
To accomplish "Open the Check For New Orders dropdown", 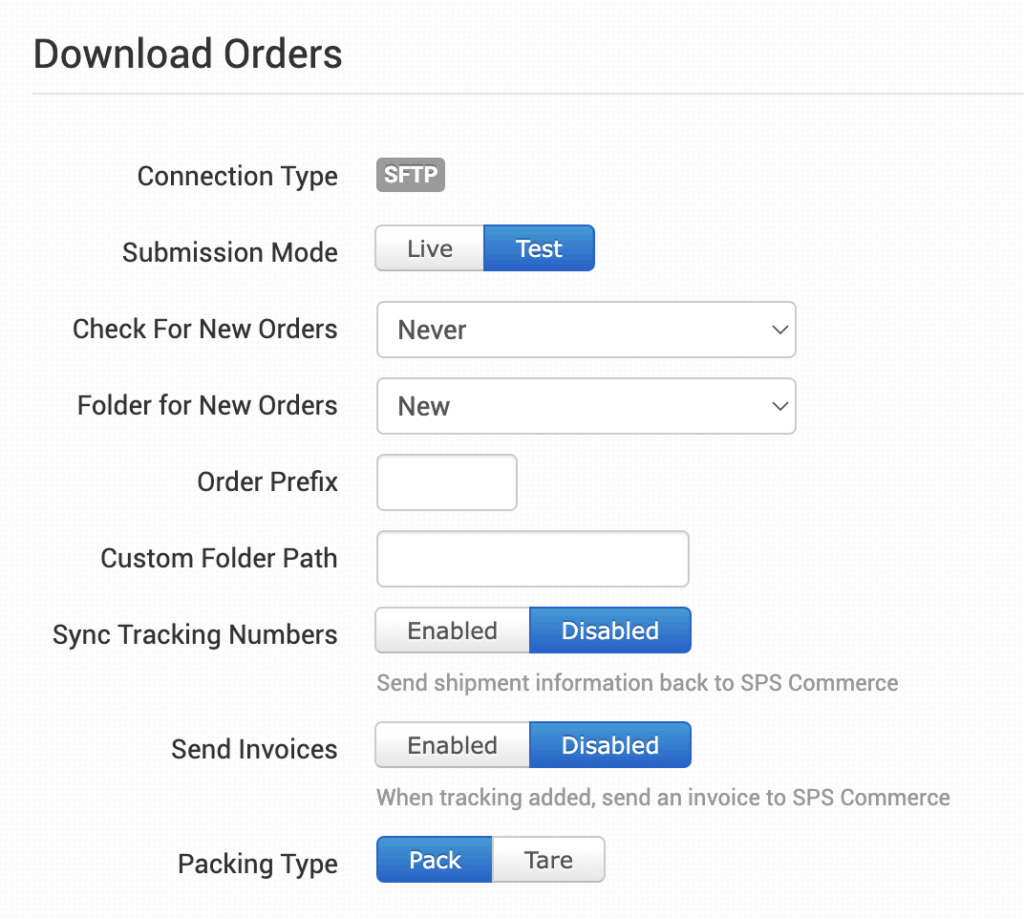I will (x=585, y=330).
